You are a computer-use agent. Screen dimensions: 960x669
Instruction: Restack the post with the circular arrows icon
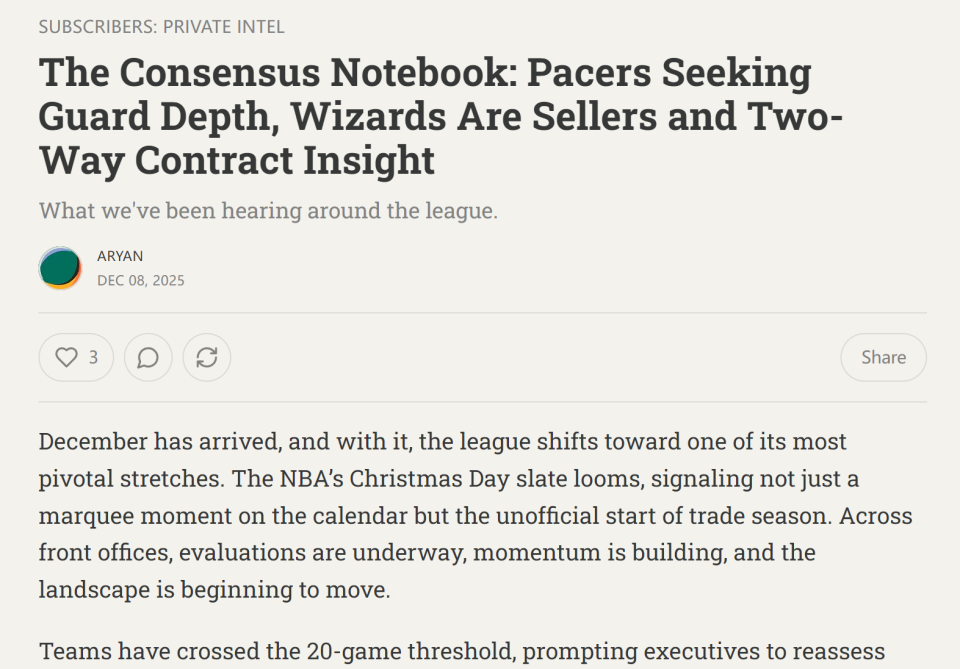pos(207,357)
